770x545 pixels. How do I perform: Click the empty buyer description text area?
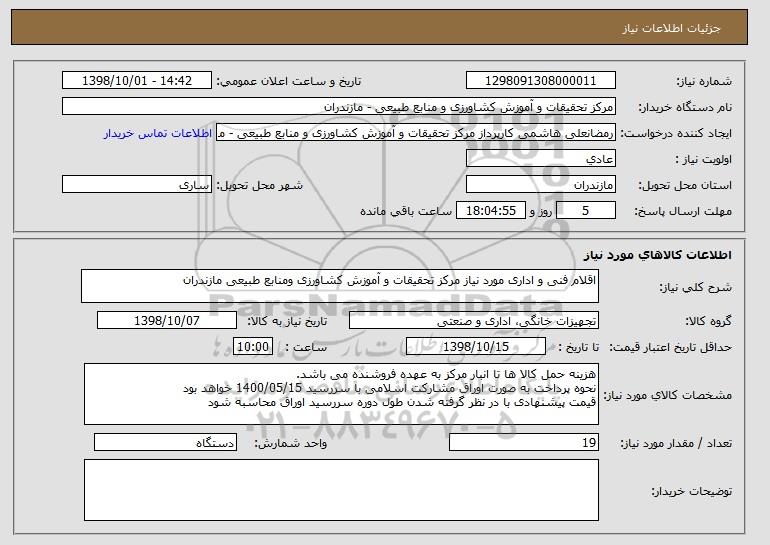341,490
